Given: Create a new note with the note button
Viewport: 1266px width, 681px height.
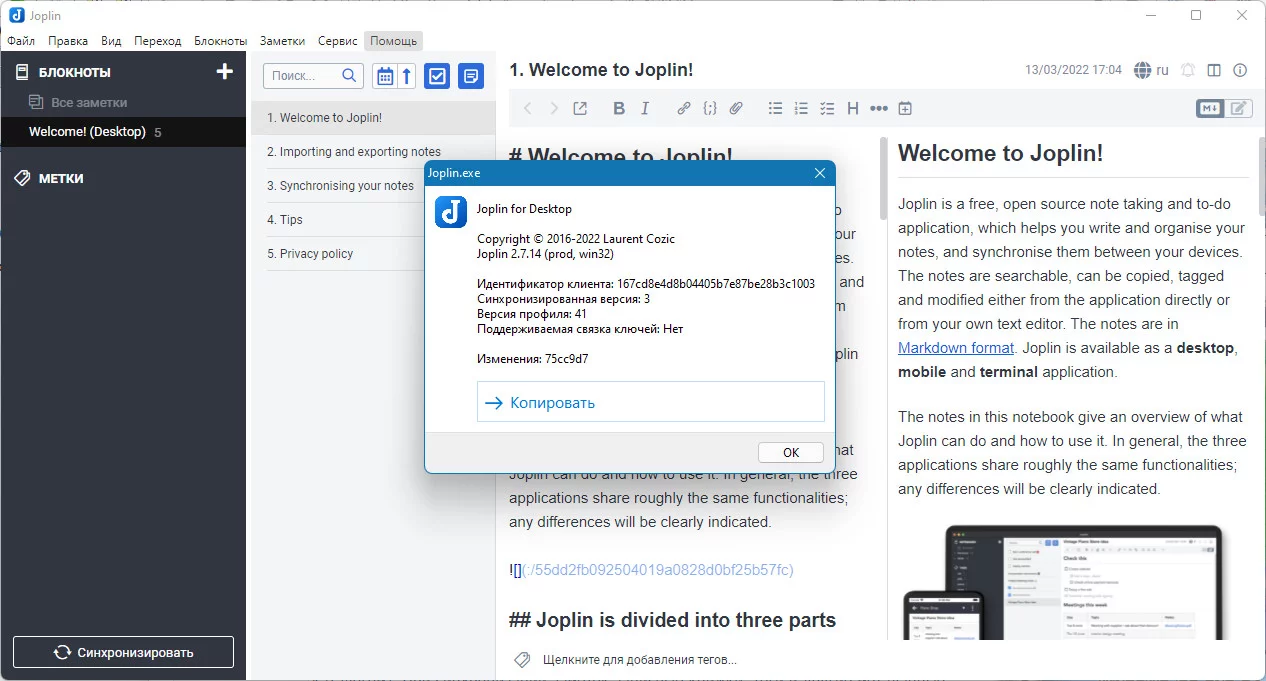Looking at the screenshot, I should tap(471, 76).
